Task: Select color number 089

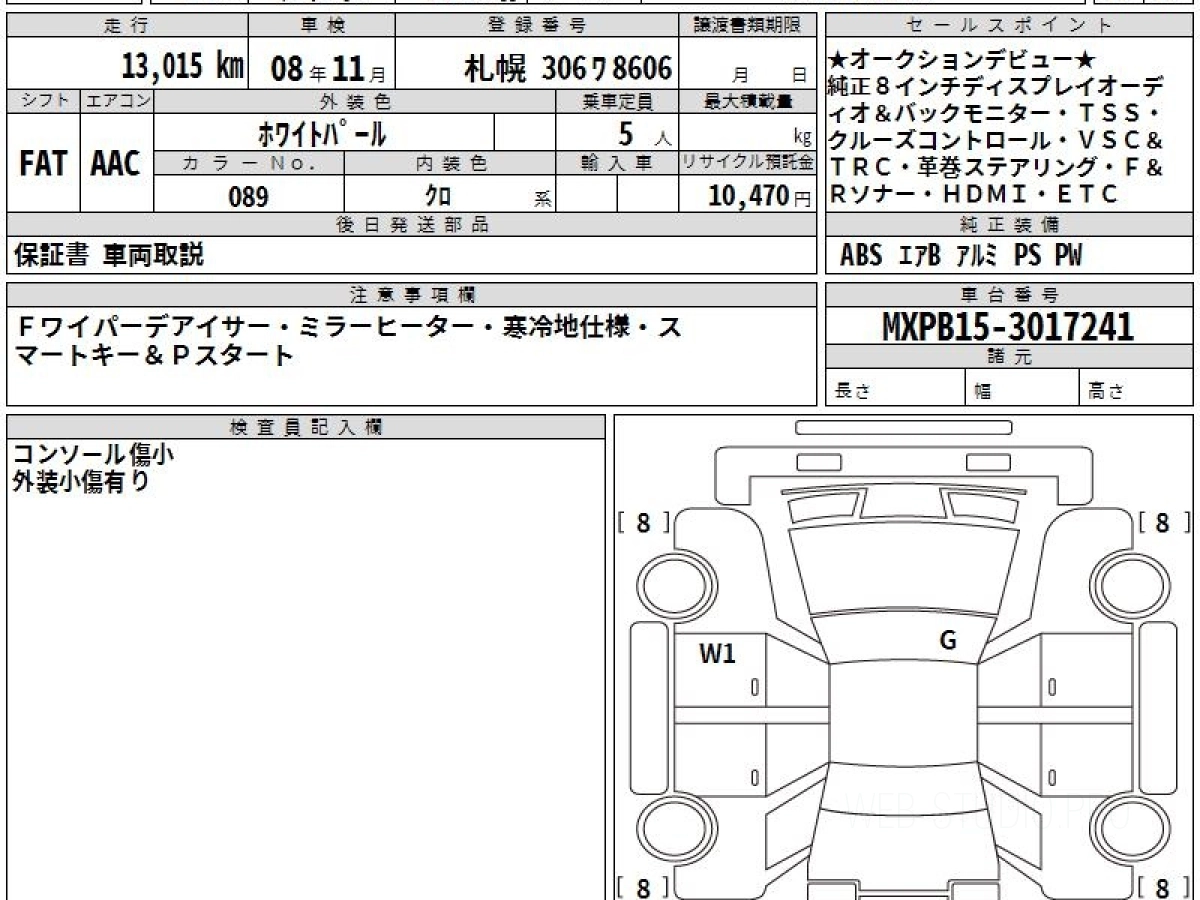Action: 249,196
